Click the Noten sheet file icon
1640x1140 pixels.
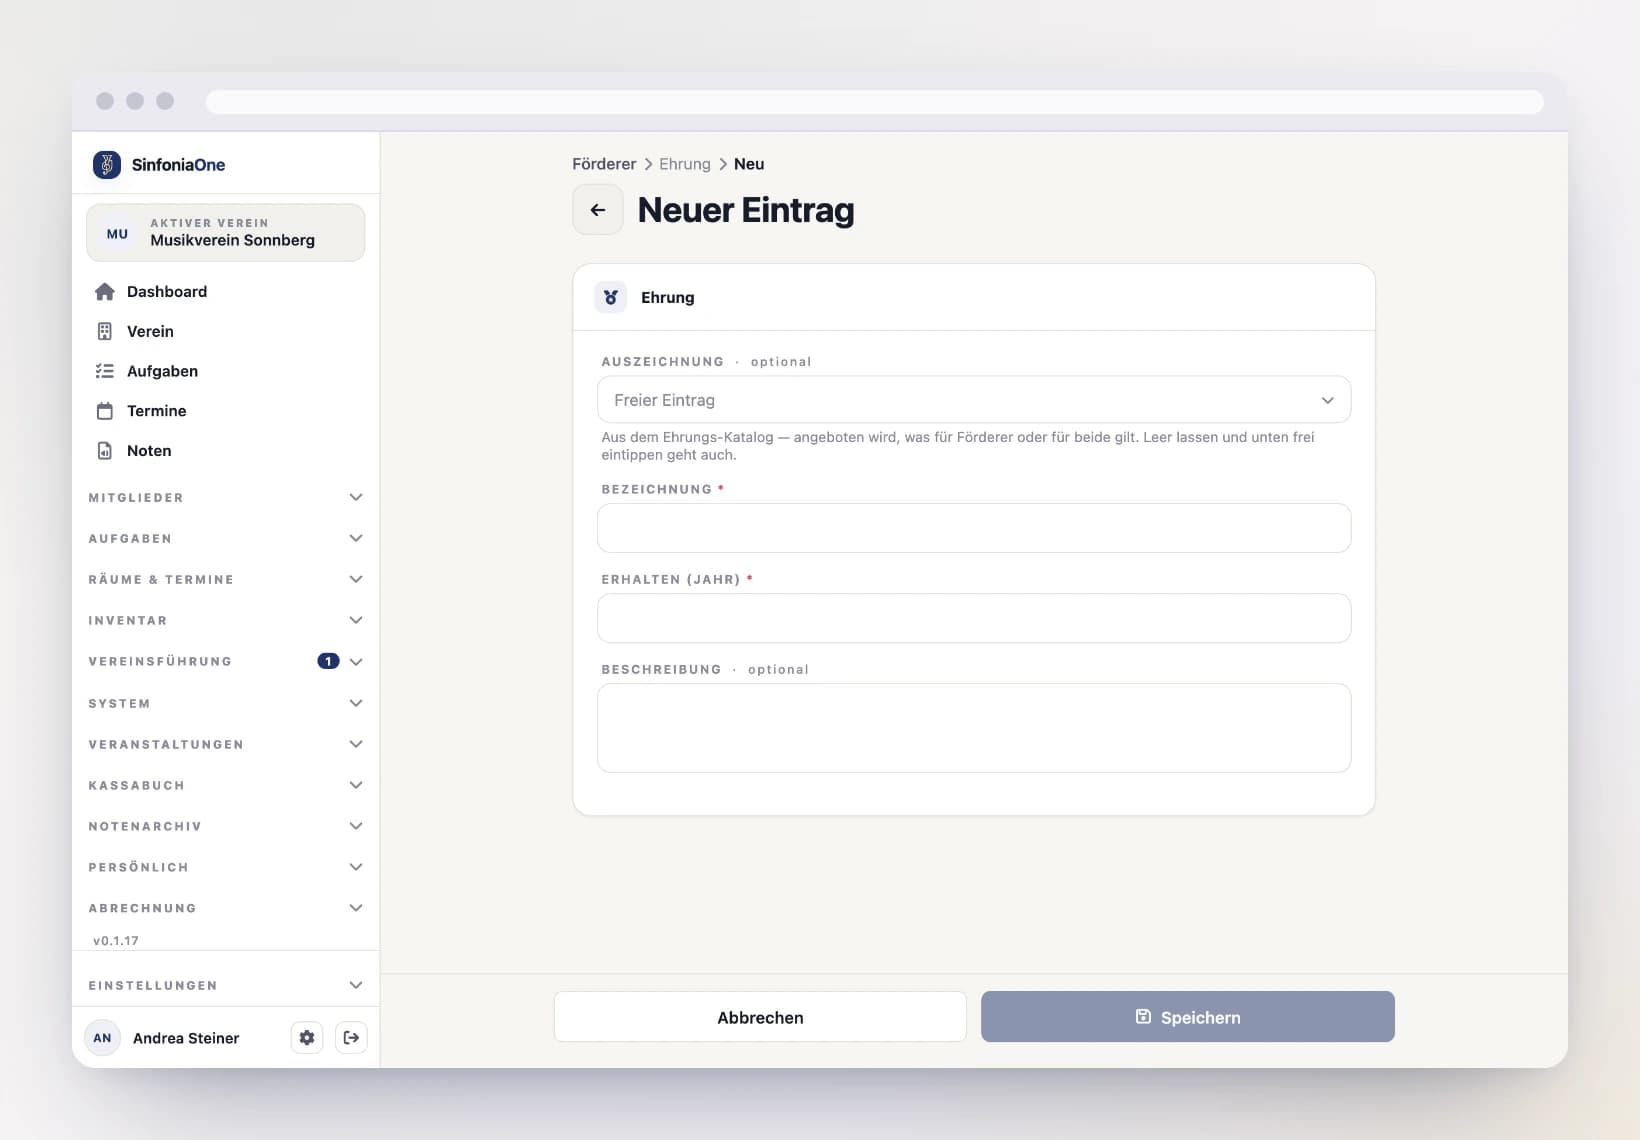coord(104,451)
